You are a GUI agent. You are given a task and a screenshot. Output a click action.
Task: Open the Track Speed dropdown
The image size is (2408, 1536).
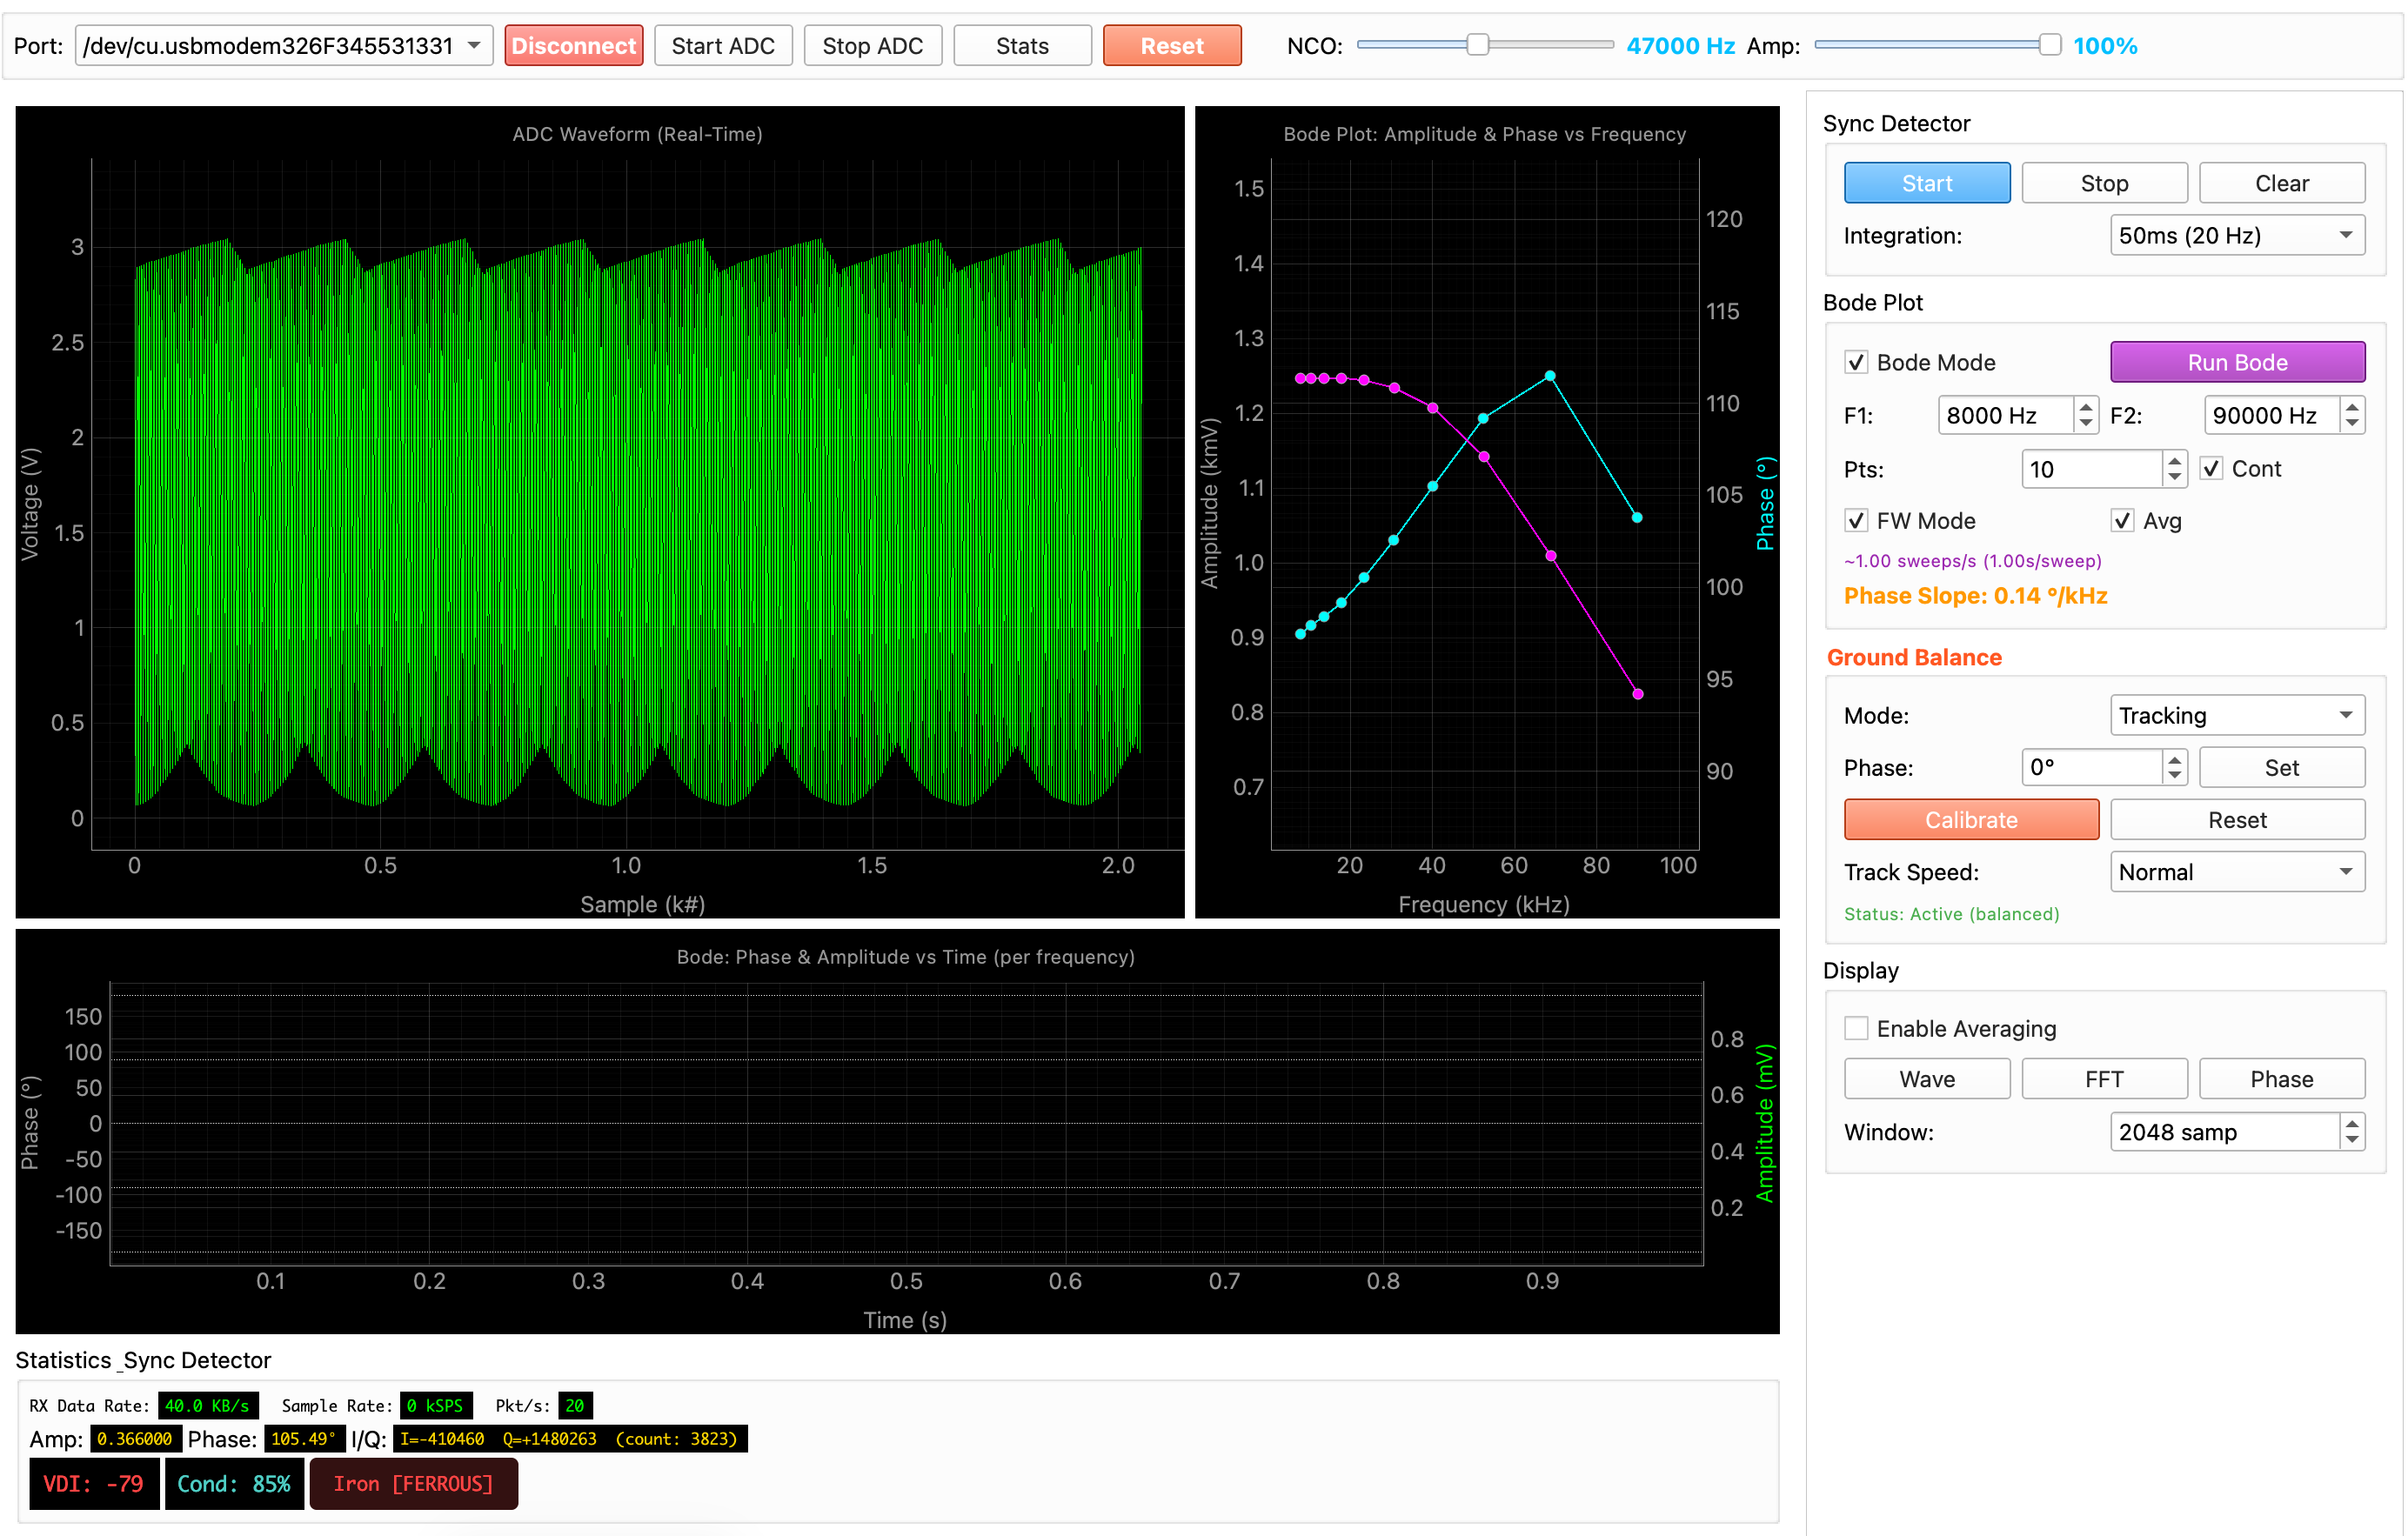[x=2236, y=872]
